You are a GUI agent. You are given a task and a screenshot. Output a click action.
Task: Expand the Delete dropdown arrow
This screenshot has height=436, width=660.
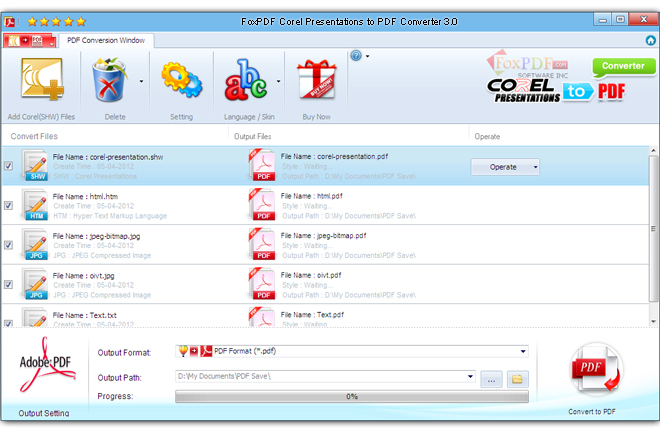[x=141, y=81]
